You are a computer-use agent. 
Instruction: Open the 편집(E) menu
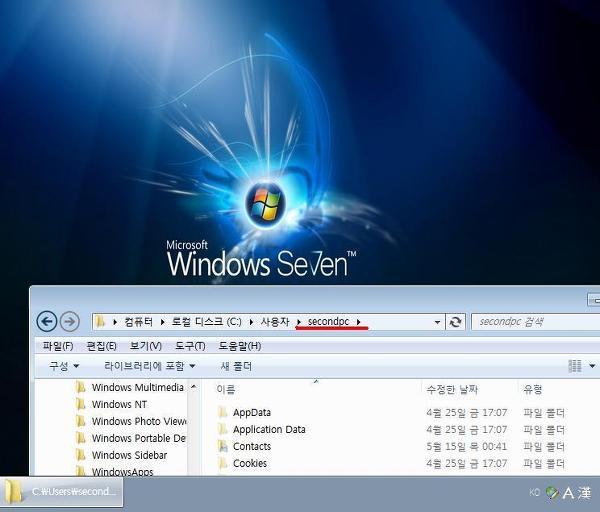point(101,346)
